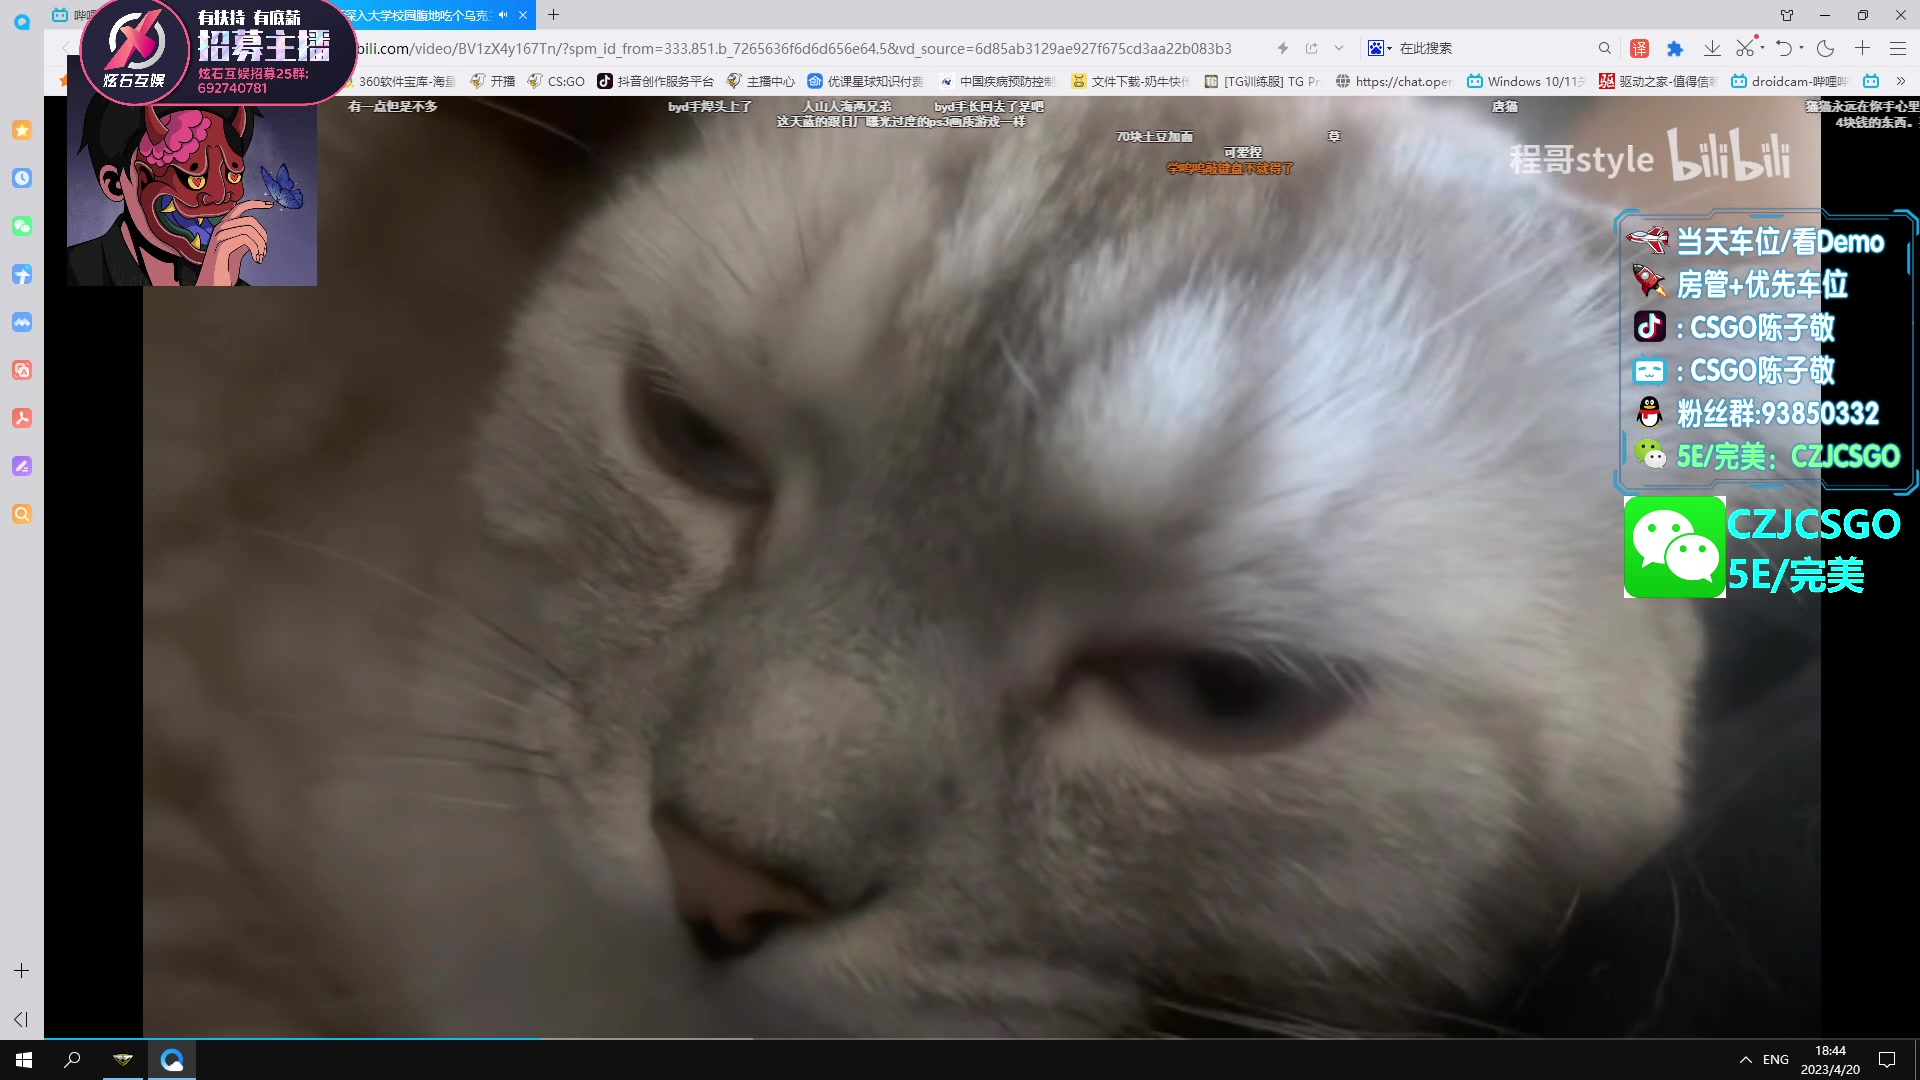Viewport: 1920px width, 1080px height.
Task: Open the extensions puzzle icon
Action: click(x=1675, y=48)
